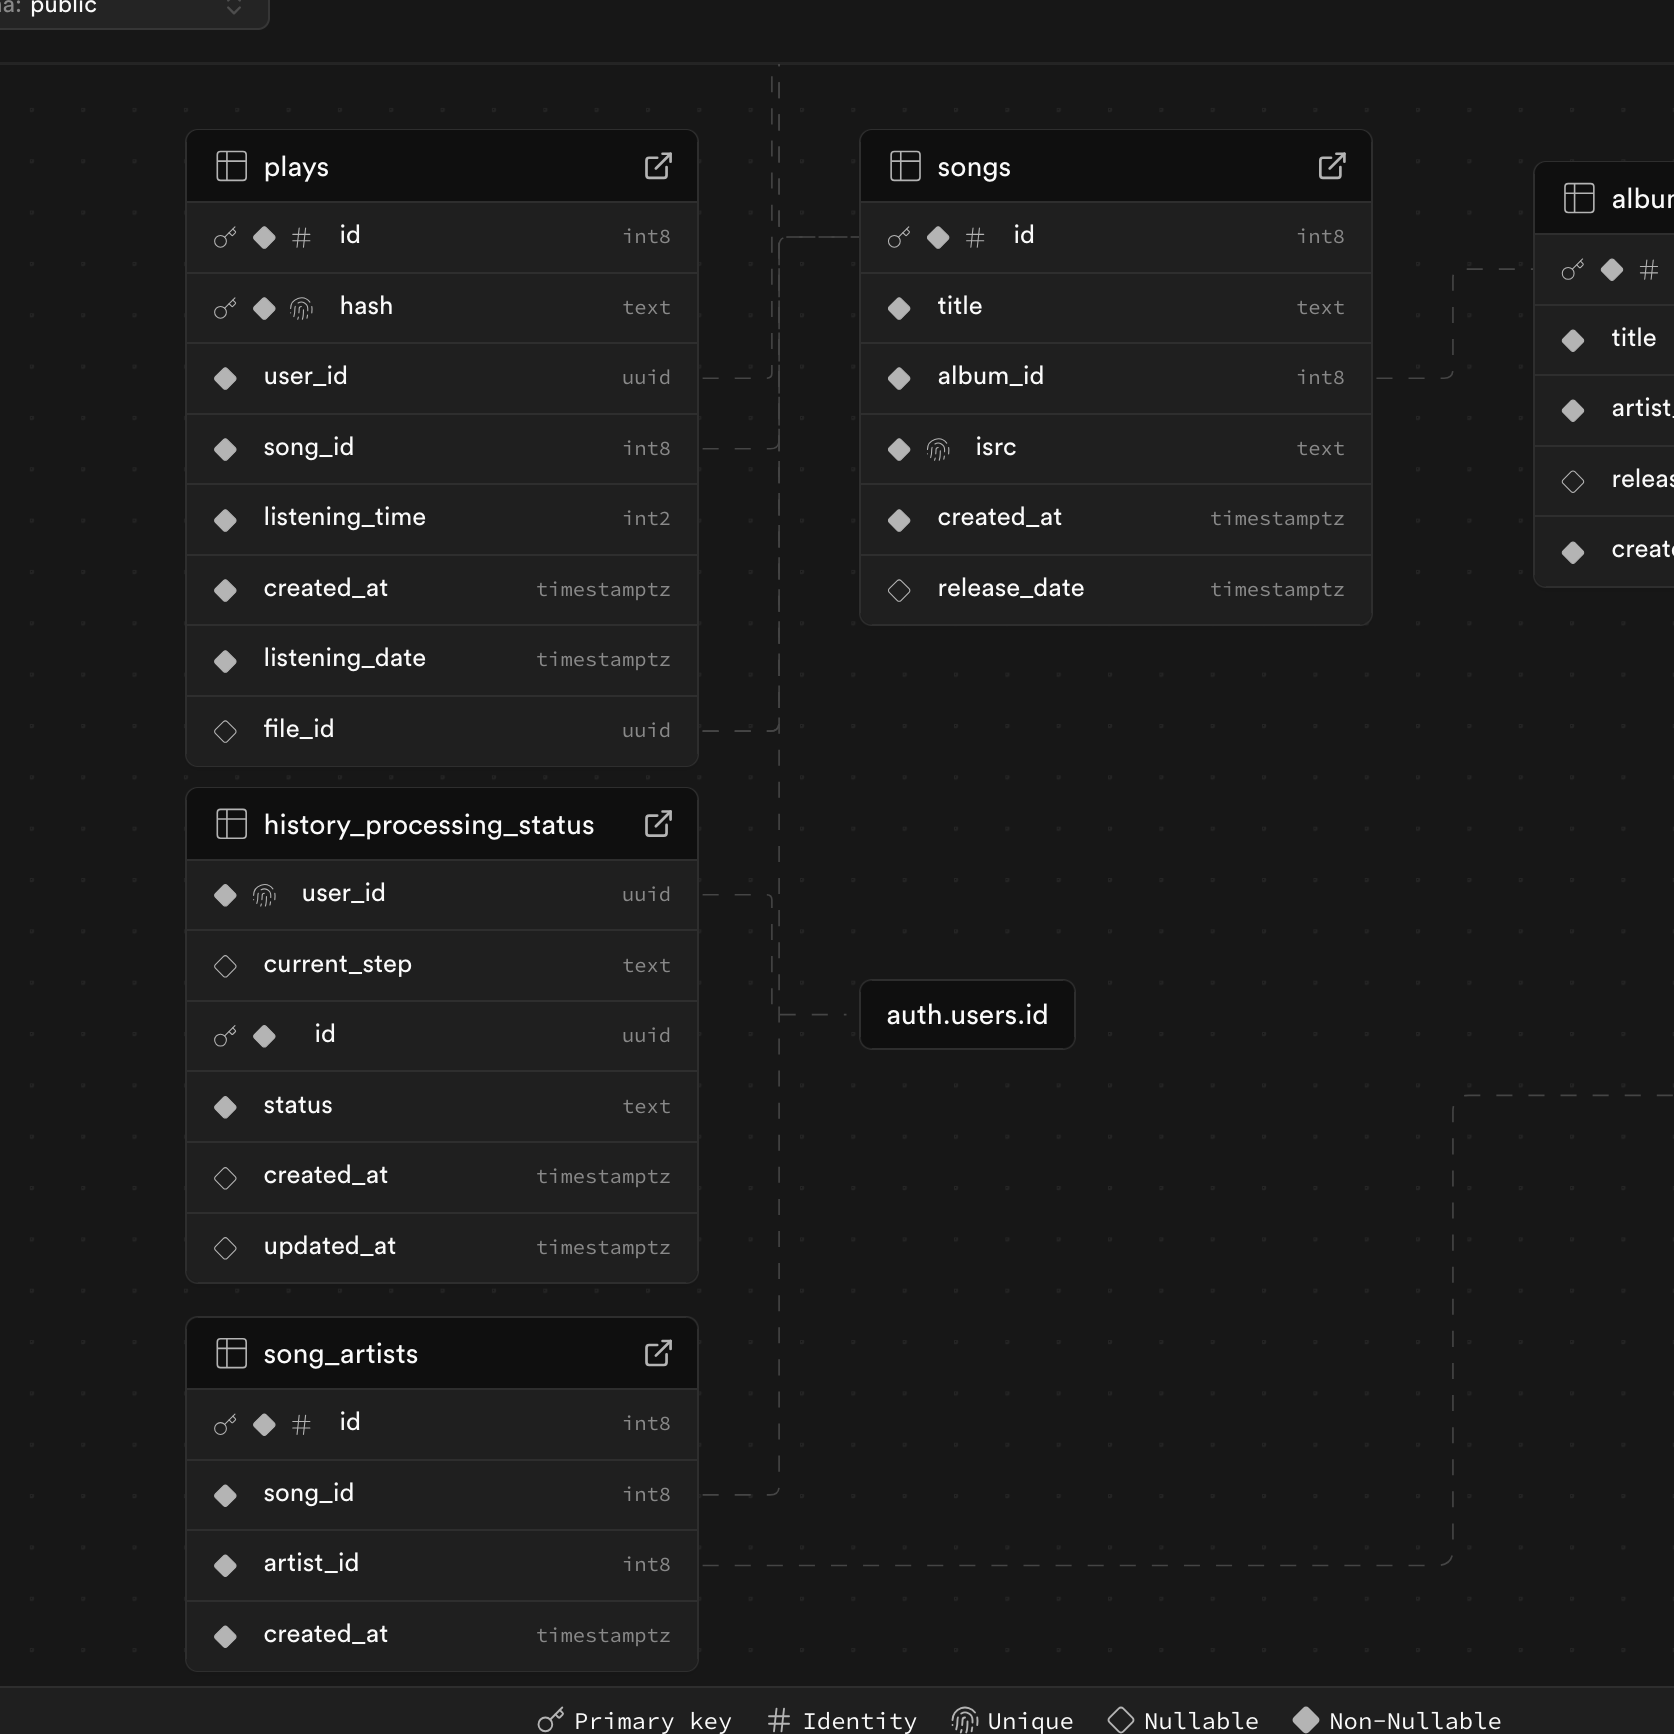Click the listening_time column in plays

click(x=442, y=519)
